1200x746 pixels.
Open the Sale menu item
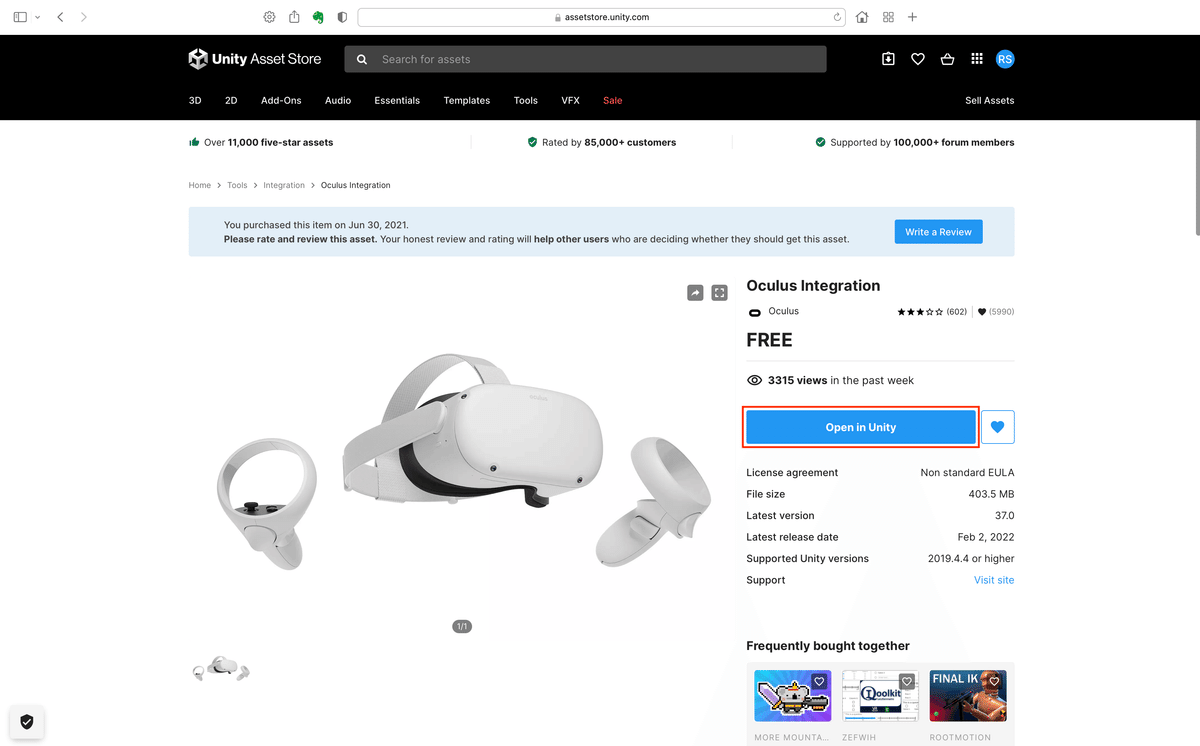tap(612, 100)
